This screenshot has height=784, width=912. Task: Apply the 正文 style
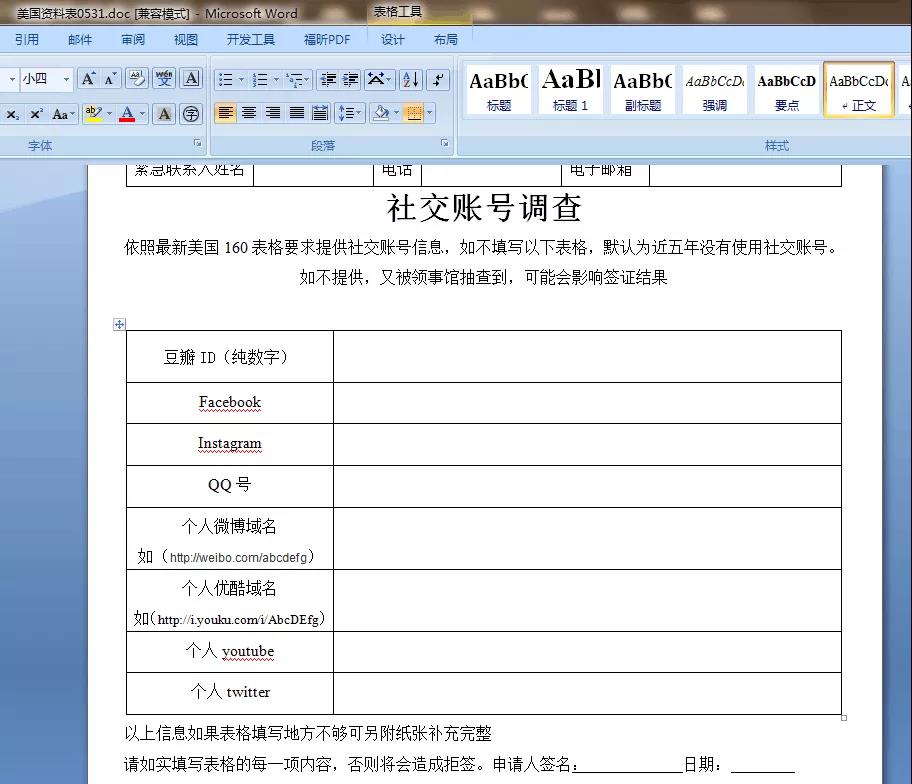[x=858, y=90]
